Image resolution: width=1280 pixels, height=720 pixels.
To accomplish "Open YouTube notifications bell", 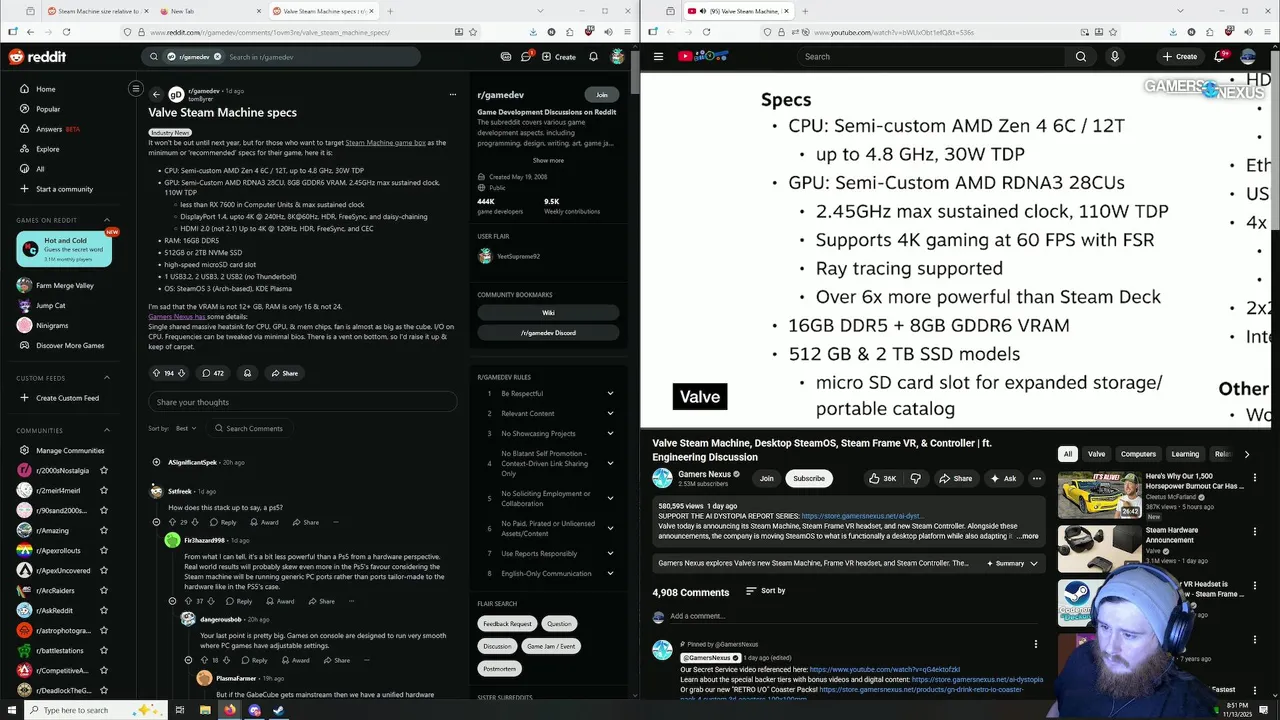I will (1219, 56).
